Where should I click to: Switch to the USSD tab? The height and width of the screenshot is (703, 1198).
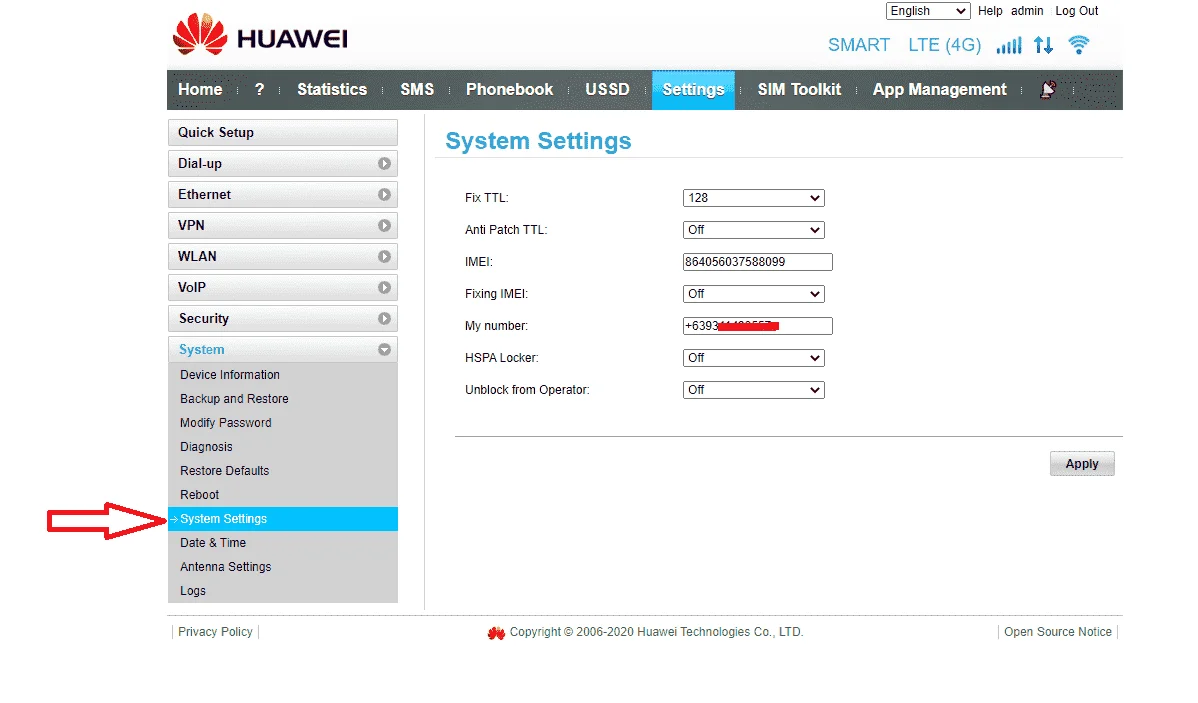coord(607,89)
